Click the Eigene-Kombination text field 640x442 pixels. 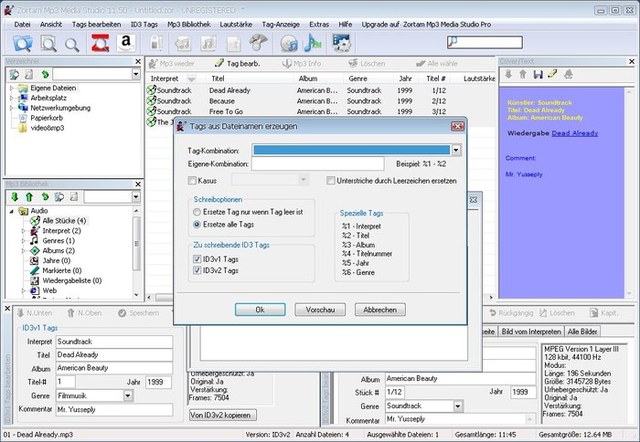(x=317, y=164)
